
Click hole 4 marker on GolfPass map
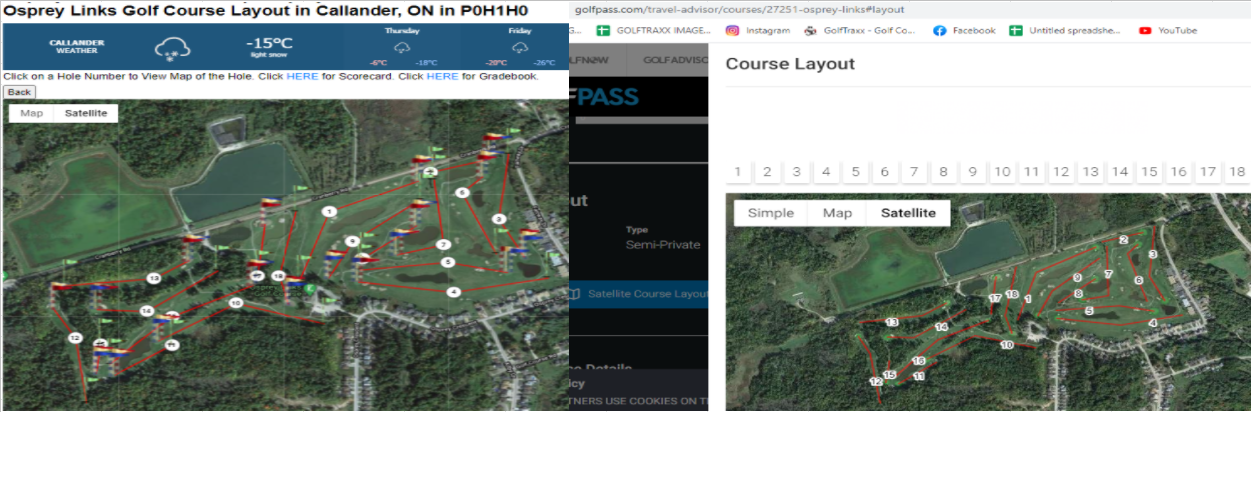(1153, 323)
